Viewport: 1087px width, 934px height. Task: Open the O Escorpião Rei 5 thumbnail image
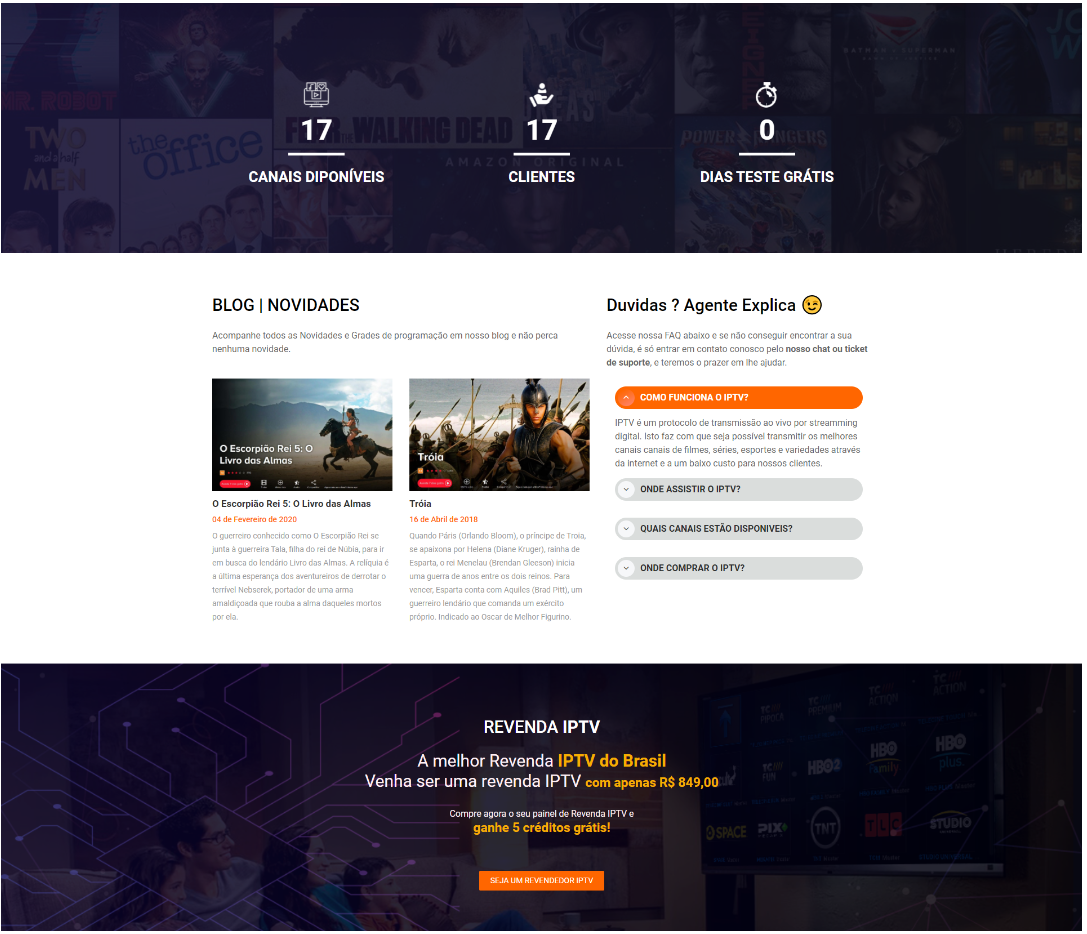tap(302, 435)
